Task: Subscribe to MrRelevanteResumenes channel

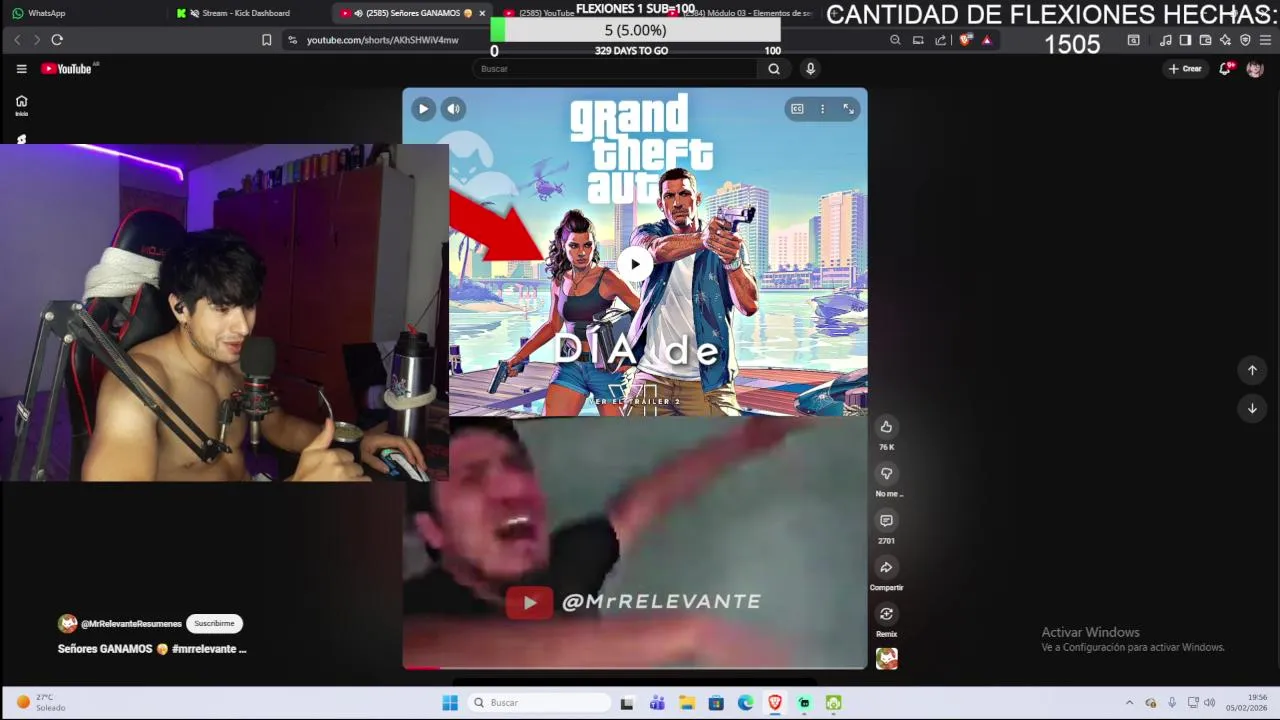Action: click(x=214, y=623)
